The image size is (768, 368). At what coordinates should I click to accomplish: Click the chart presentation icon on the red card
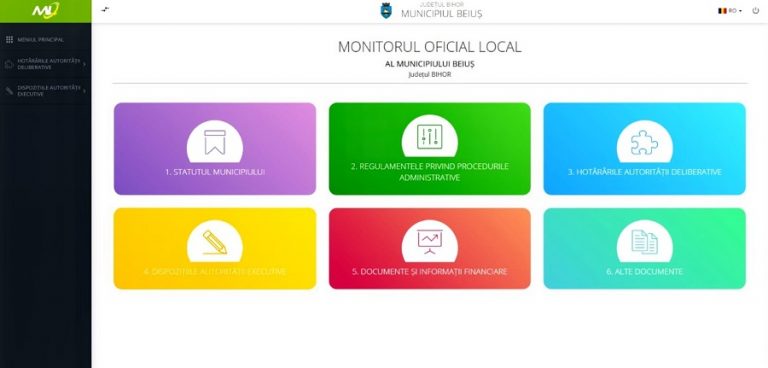(x=430, y=242)
